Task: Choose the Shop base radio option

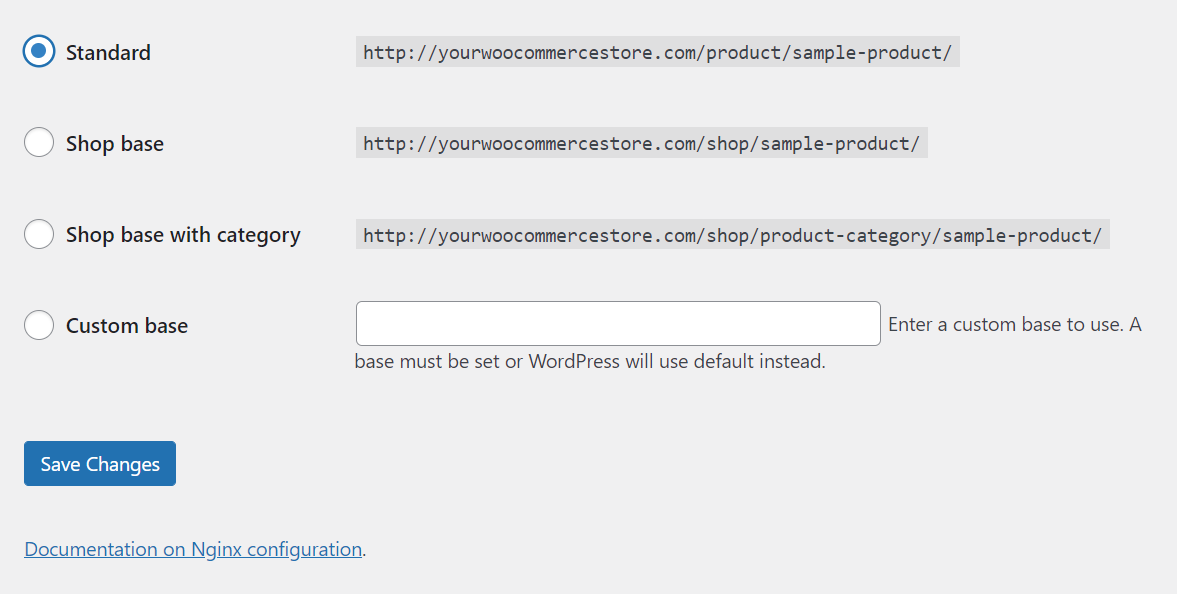Action: (x=39, y=143)
